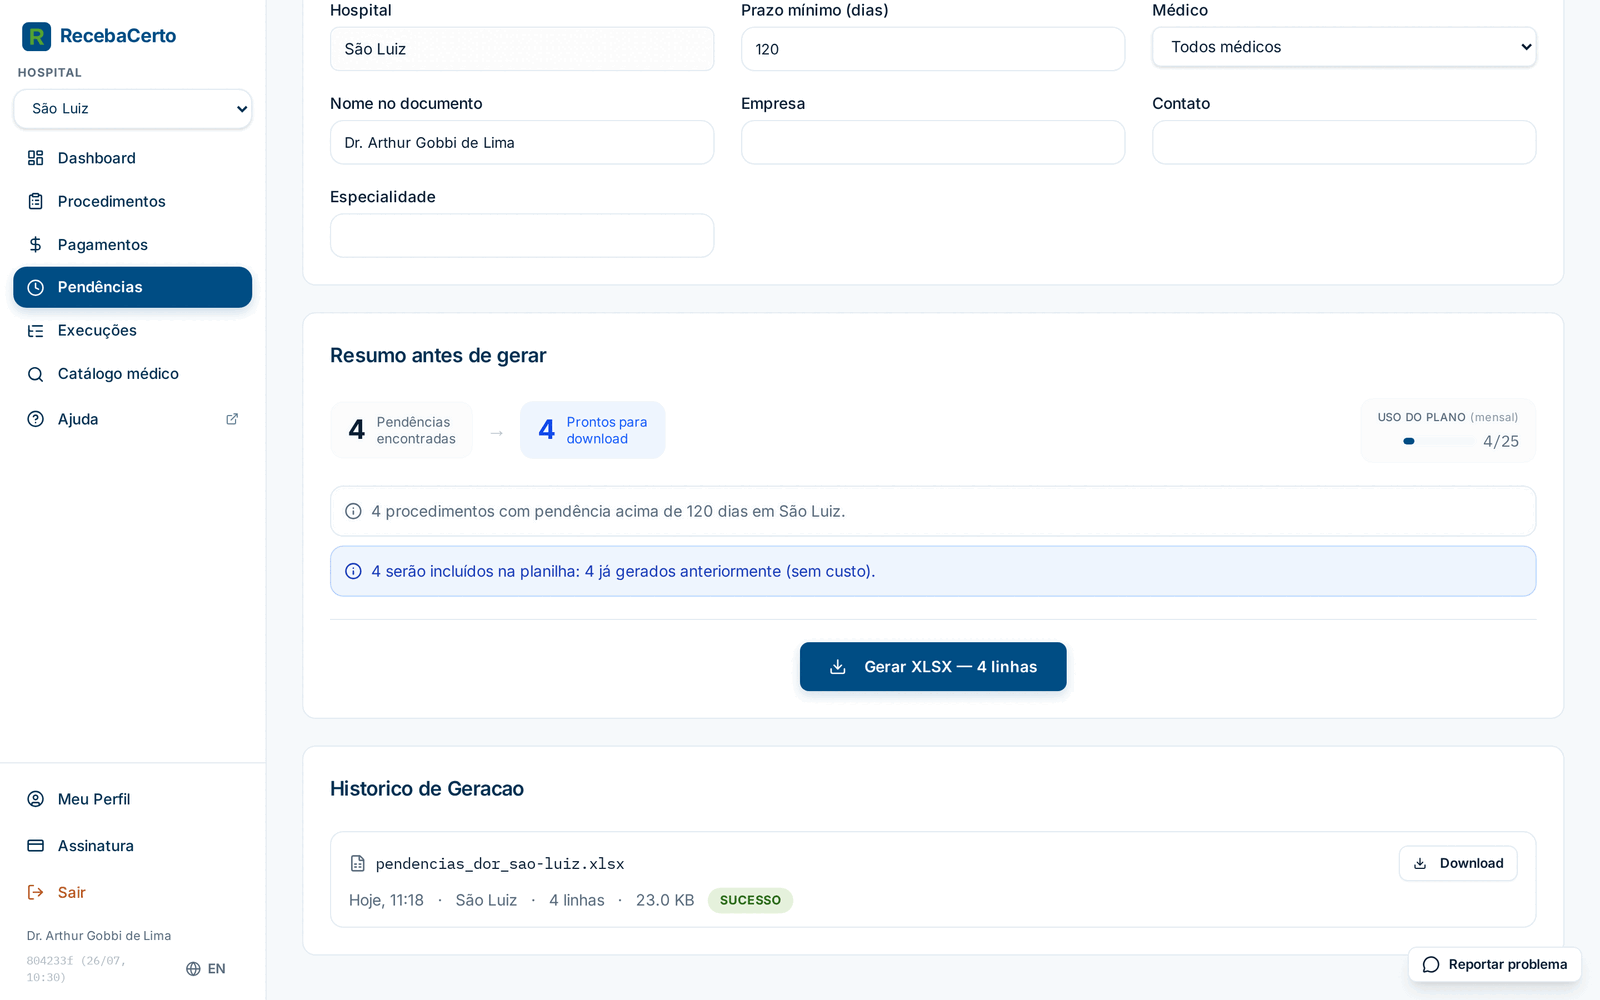Open Catálogo médico page
This screenshot has height=1000, width=1600.
pos(133,374)
